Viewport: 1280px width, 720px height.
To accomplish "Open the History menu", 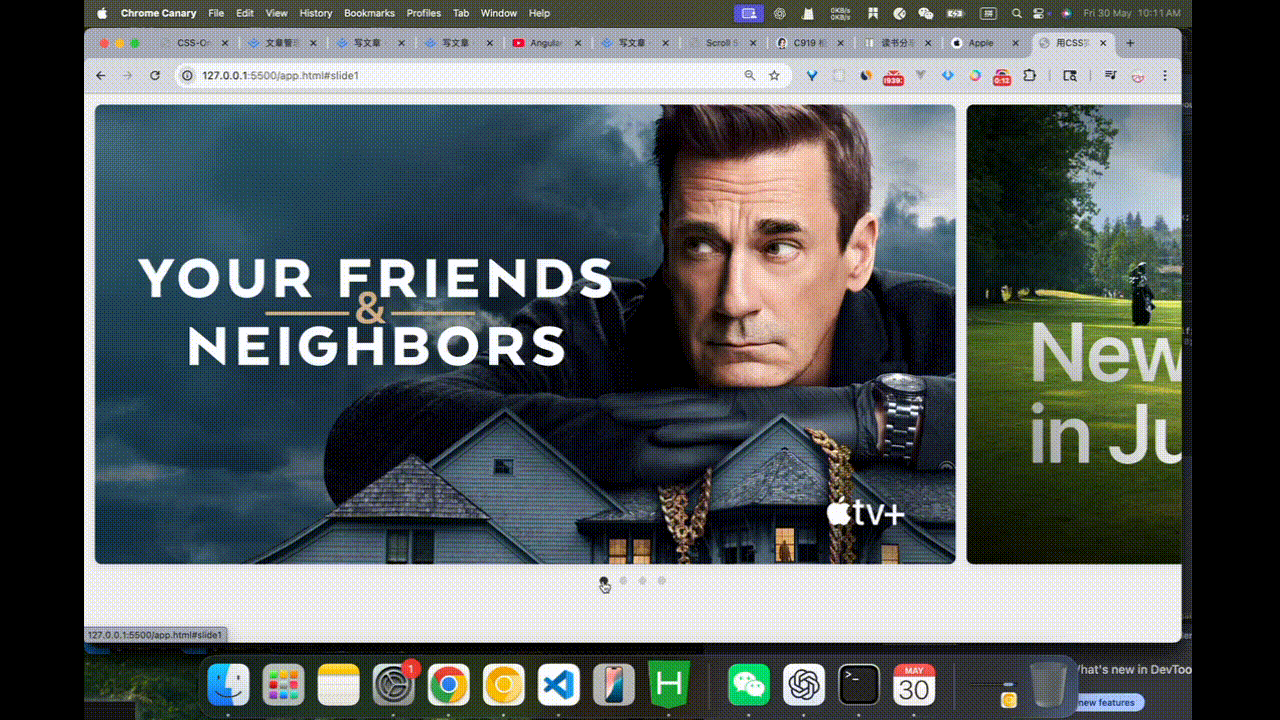I will (316, 13).
